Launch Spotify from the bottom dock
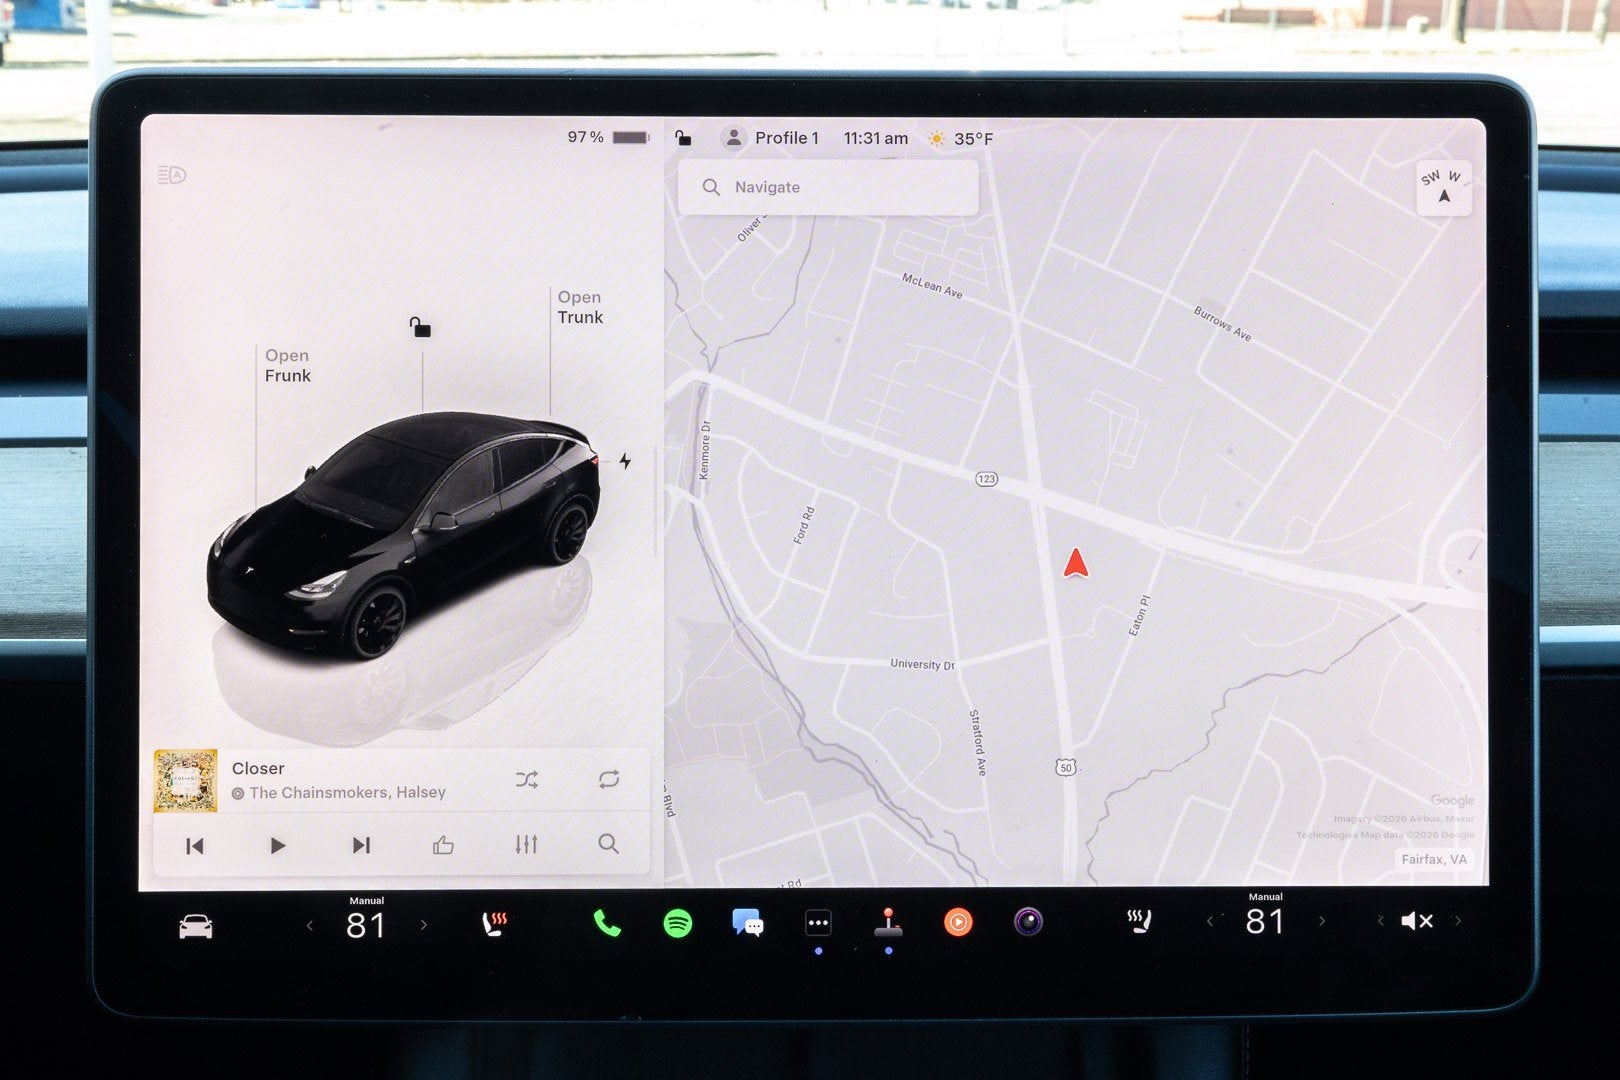The image size is (1620, 1080). 680,921
